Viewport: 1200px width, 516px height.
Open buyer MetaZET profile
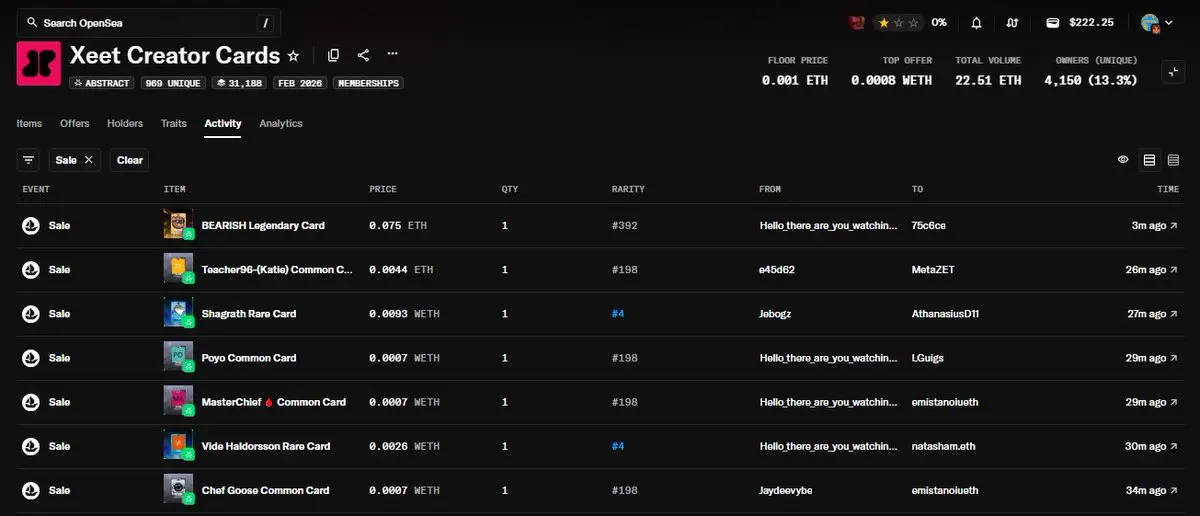[x=933, y=270]
